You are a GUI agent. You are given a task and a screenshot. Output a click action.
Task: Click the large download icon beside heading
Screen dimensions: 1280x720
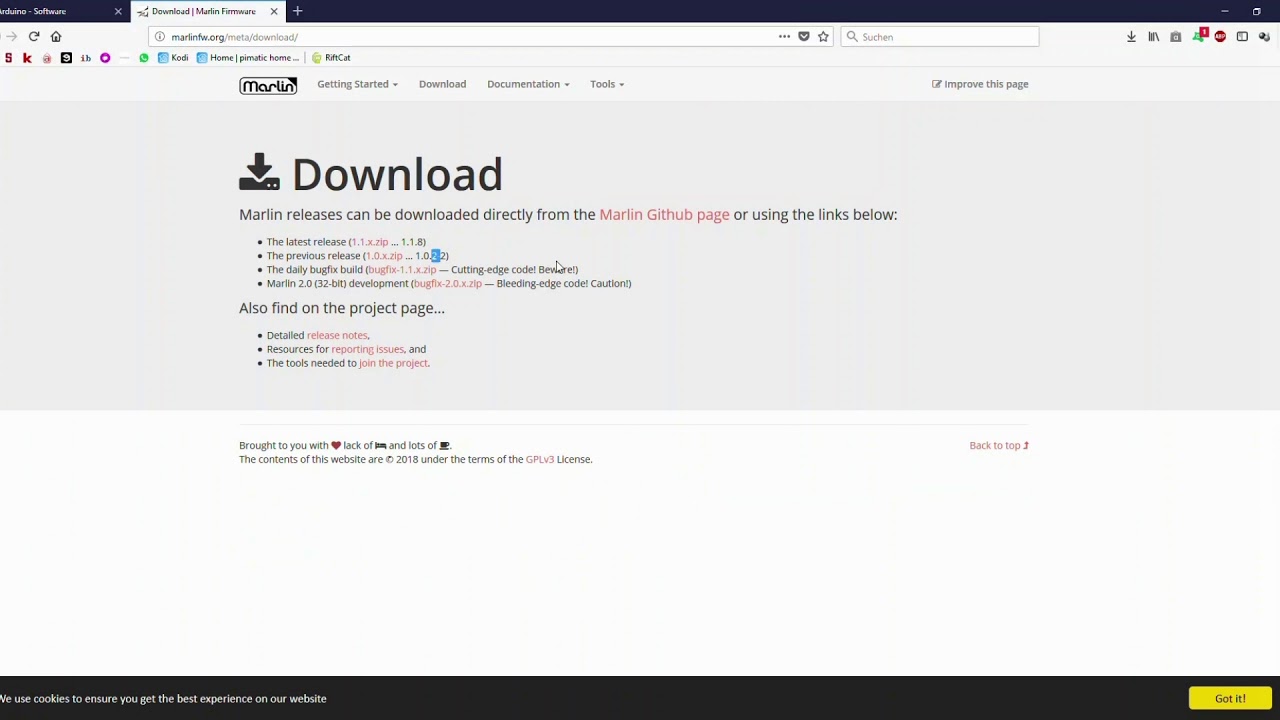coord(259,172)
